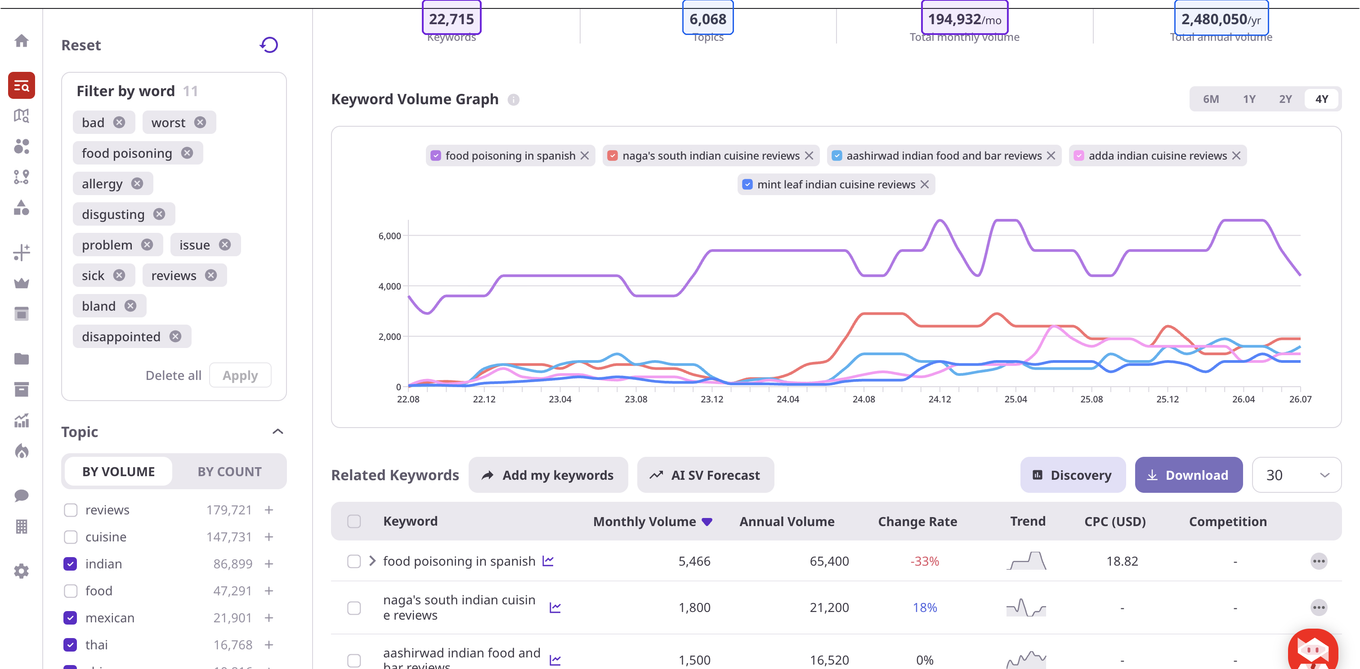Remove the 'disappointed' filter word
Image resolution: width=1360 pixels, height=669 pixels.
(175, 336)
